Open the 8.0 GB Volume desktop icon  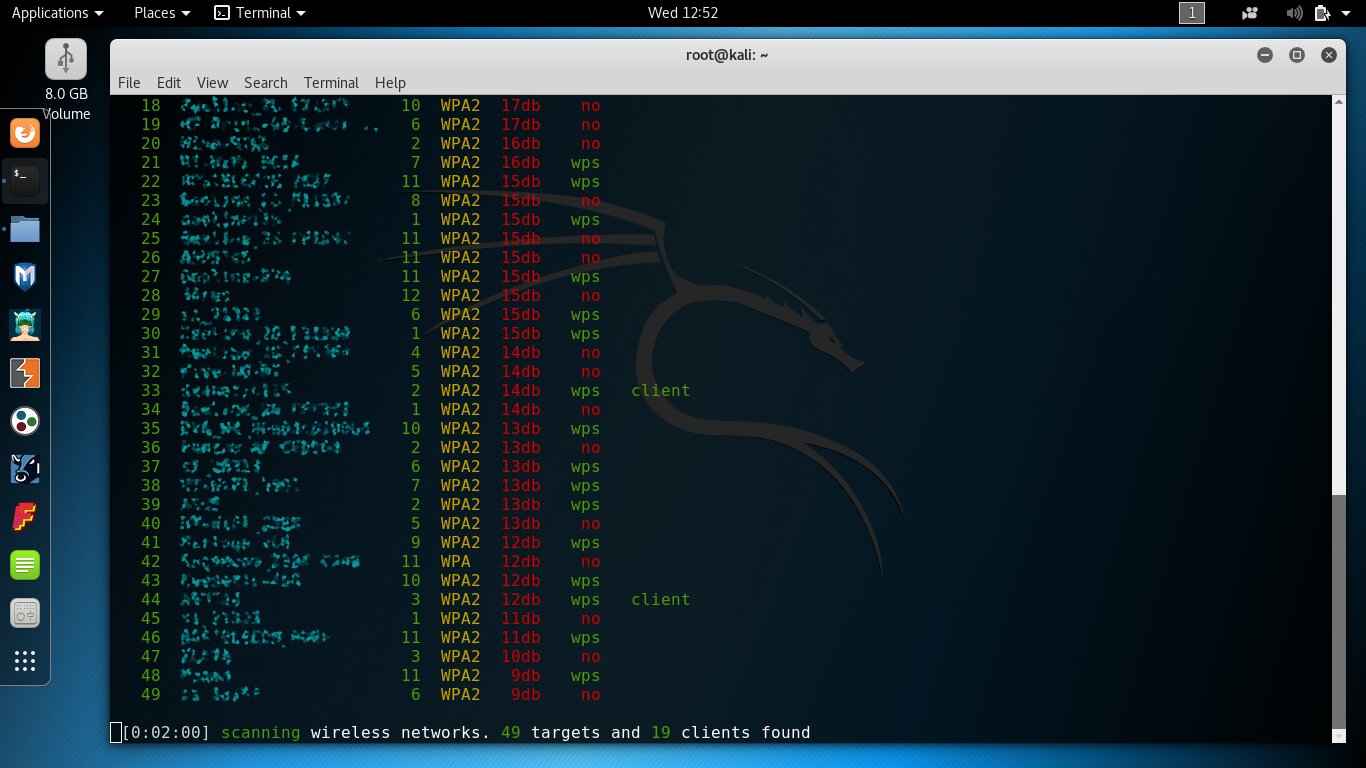pyautogui.click(x=66, y=60)
